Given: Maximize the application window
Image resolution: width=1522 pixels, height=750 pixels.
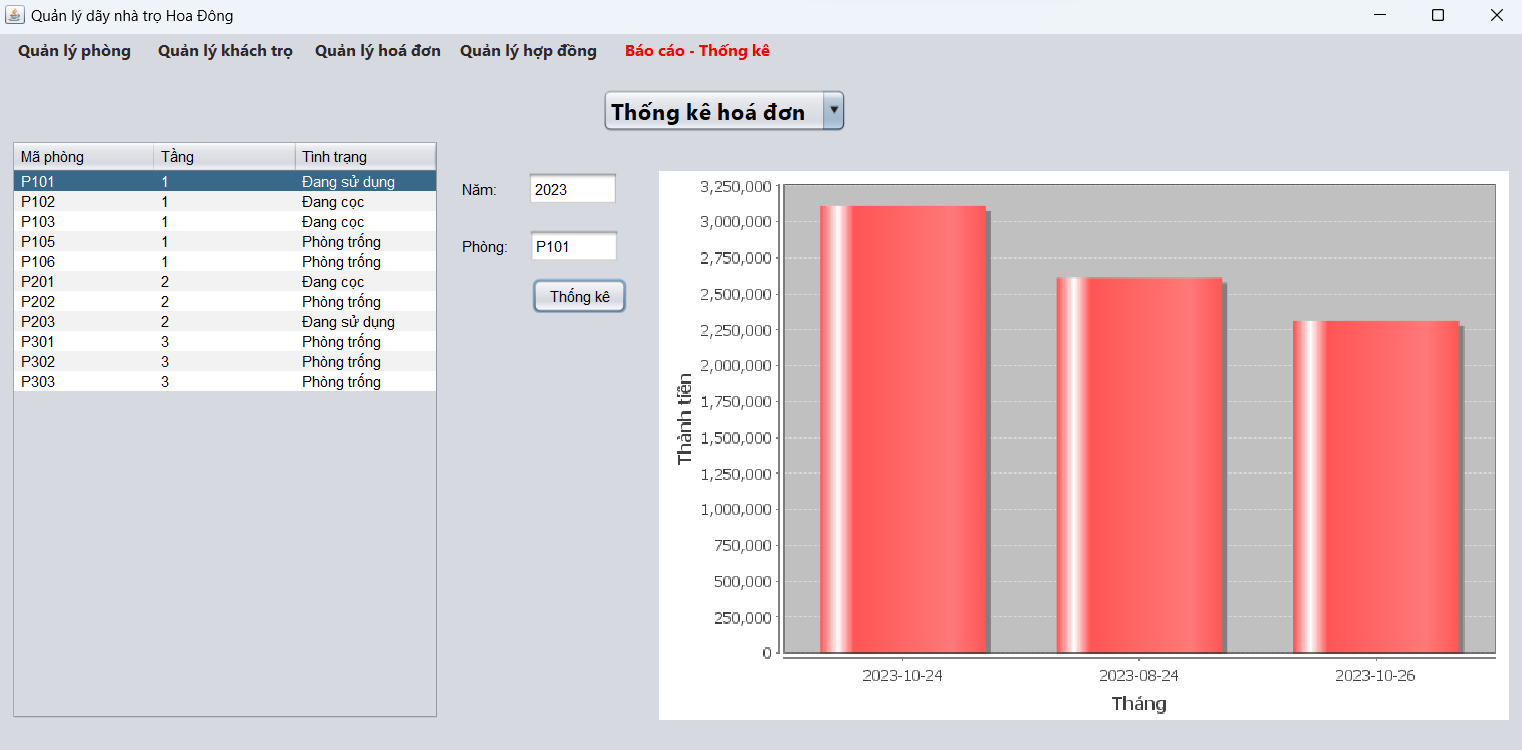Looking at the screenshot, I should tap(1438, 15).
